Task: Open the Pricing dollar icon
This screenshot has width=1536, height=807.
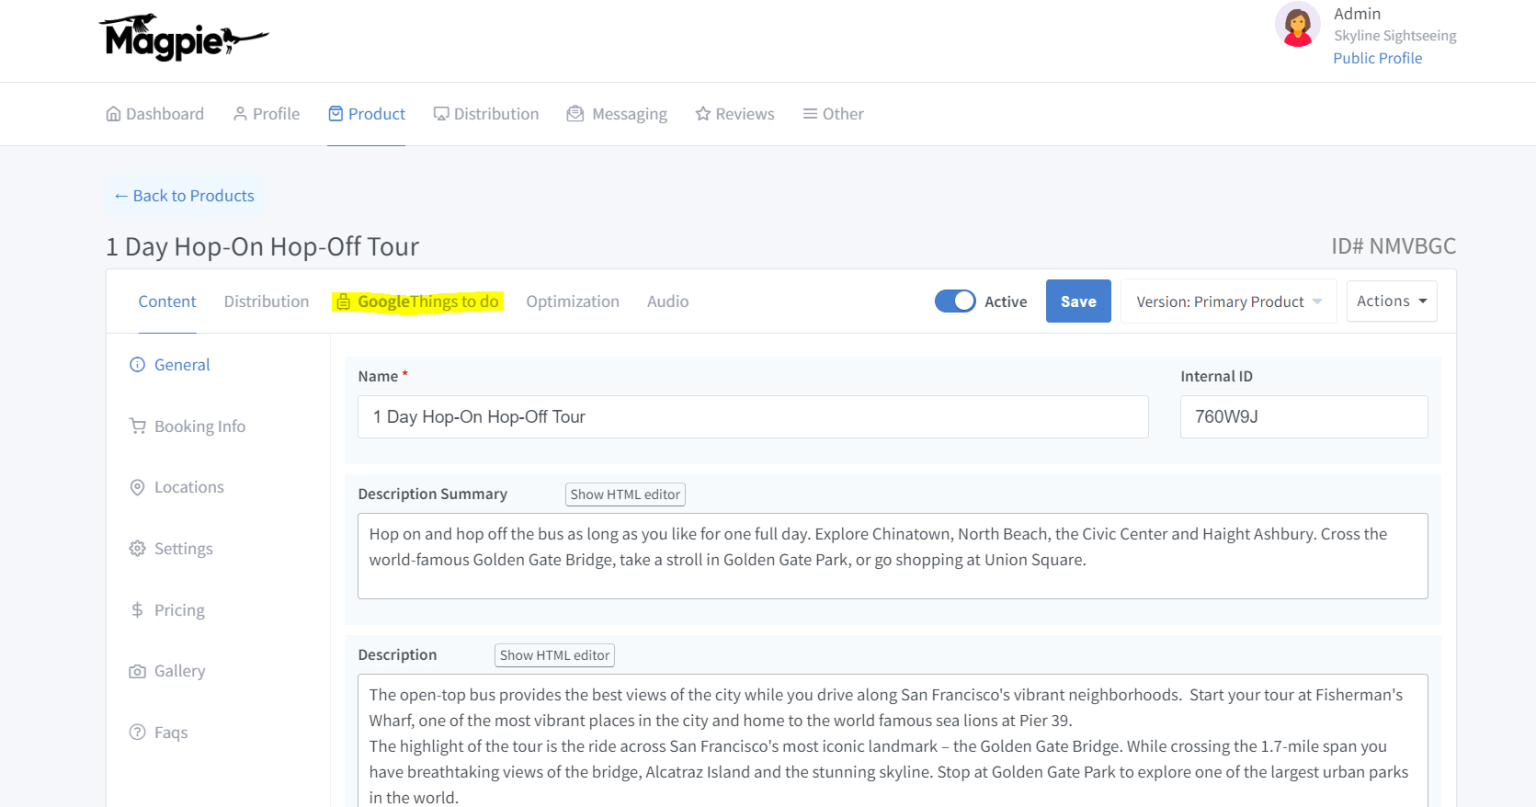Action: pos(137,610)
